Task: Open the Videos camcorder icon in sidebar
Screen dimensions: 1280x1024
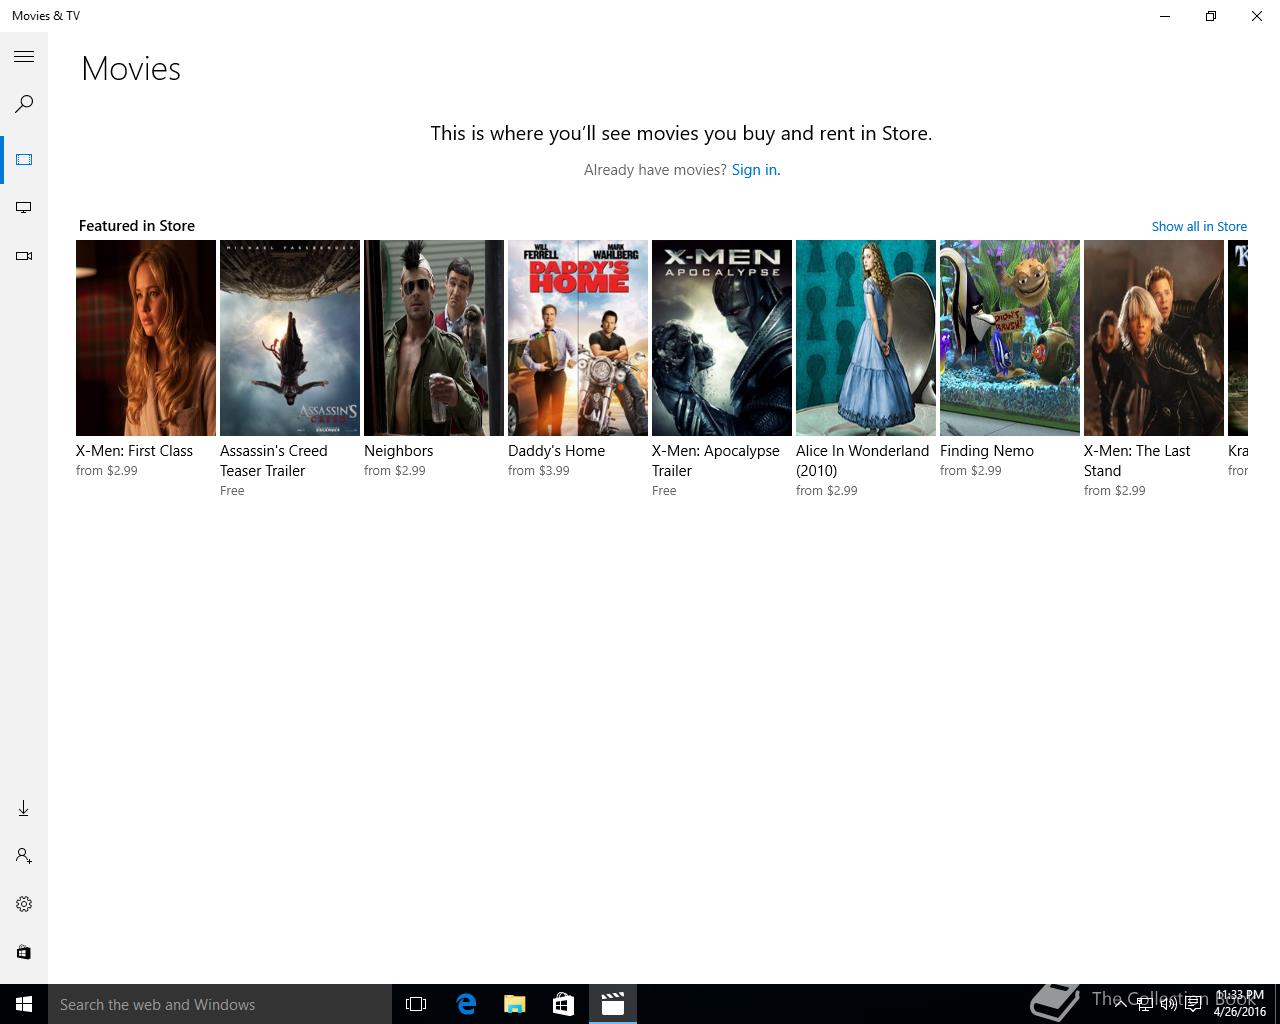Action: [x=24, y=256]
